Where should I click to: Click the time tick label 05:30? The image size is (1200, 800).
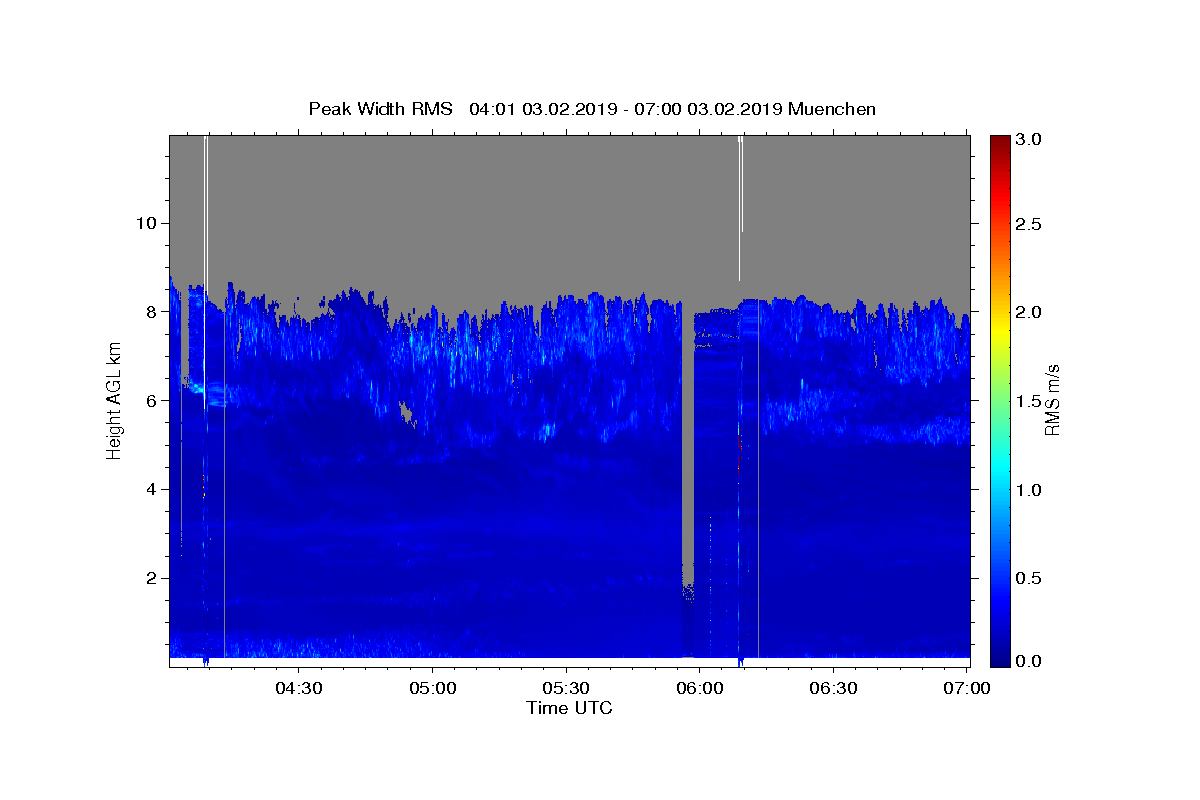pyautogui.click(x=566, y=688)
